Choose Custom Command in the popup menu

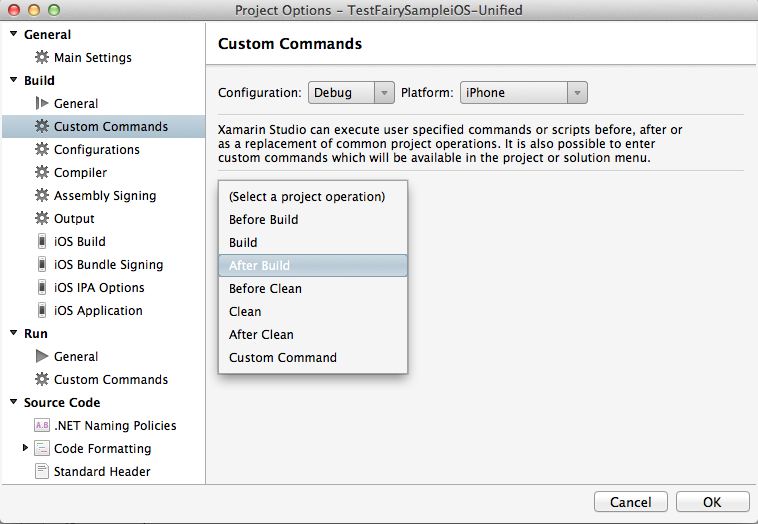pyautogui.click(x=283, y=358)
